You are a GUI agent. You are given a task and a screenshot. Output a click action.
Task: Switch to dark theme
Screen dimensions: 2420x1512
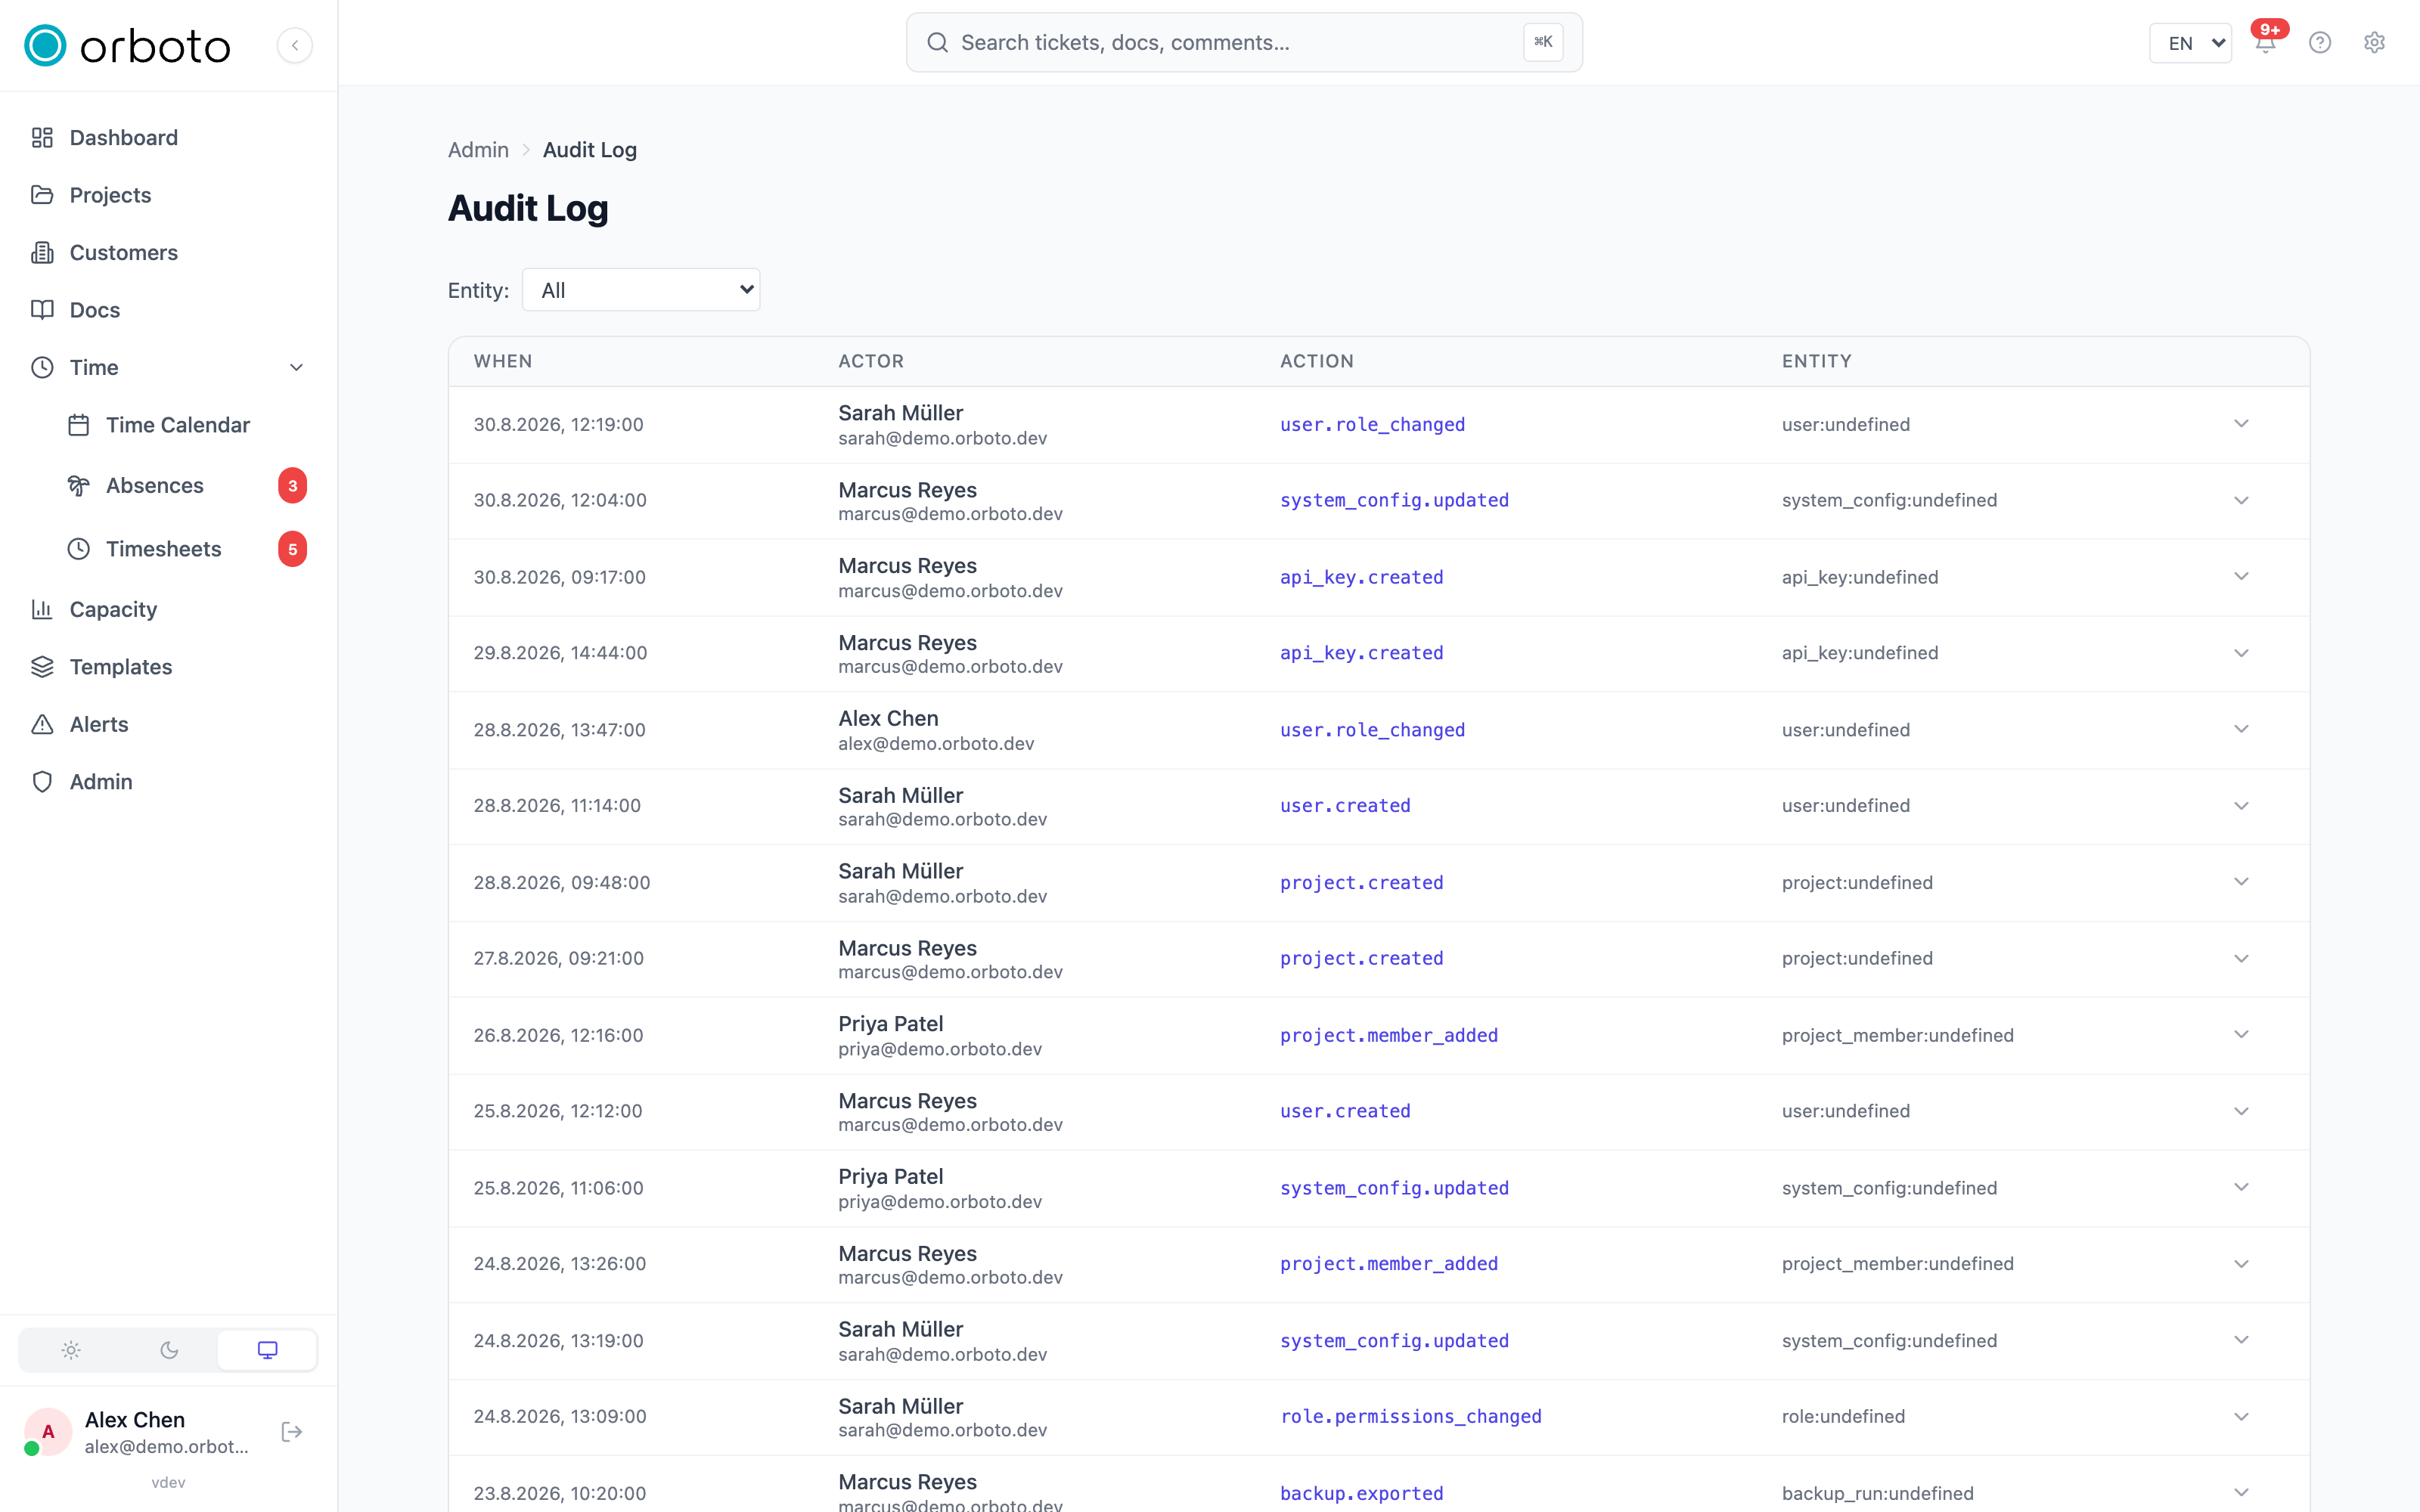169,1350
